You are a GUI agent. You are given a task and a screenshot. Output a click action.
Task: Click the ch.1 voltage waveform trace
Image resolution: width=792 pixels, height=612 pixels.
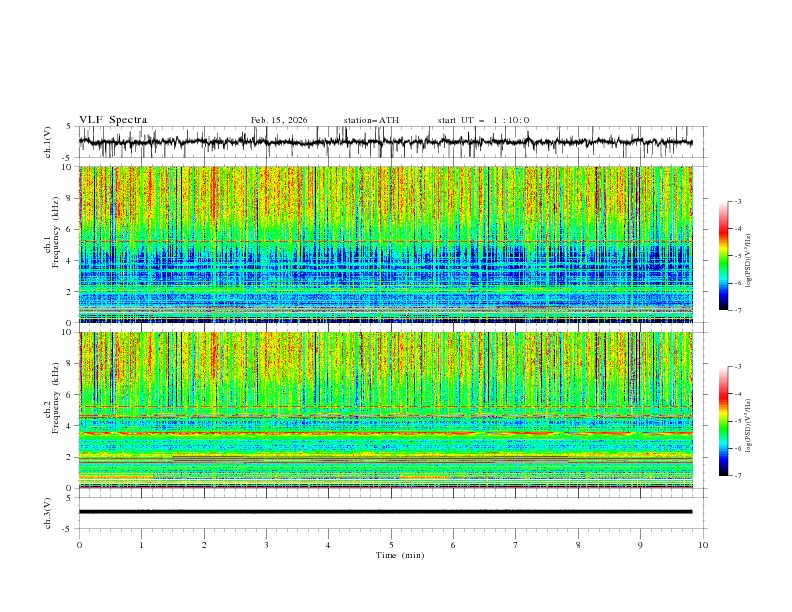pos(385,142)
